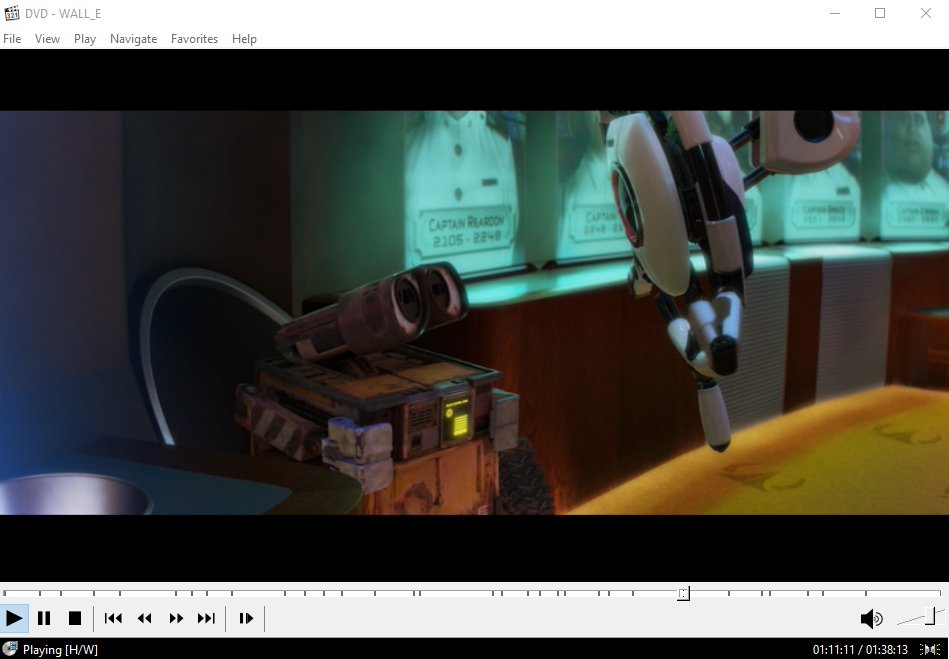Step forward one frame
Screen dimensions: 949x659
tap(246, 618)
